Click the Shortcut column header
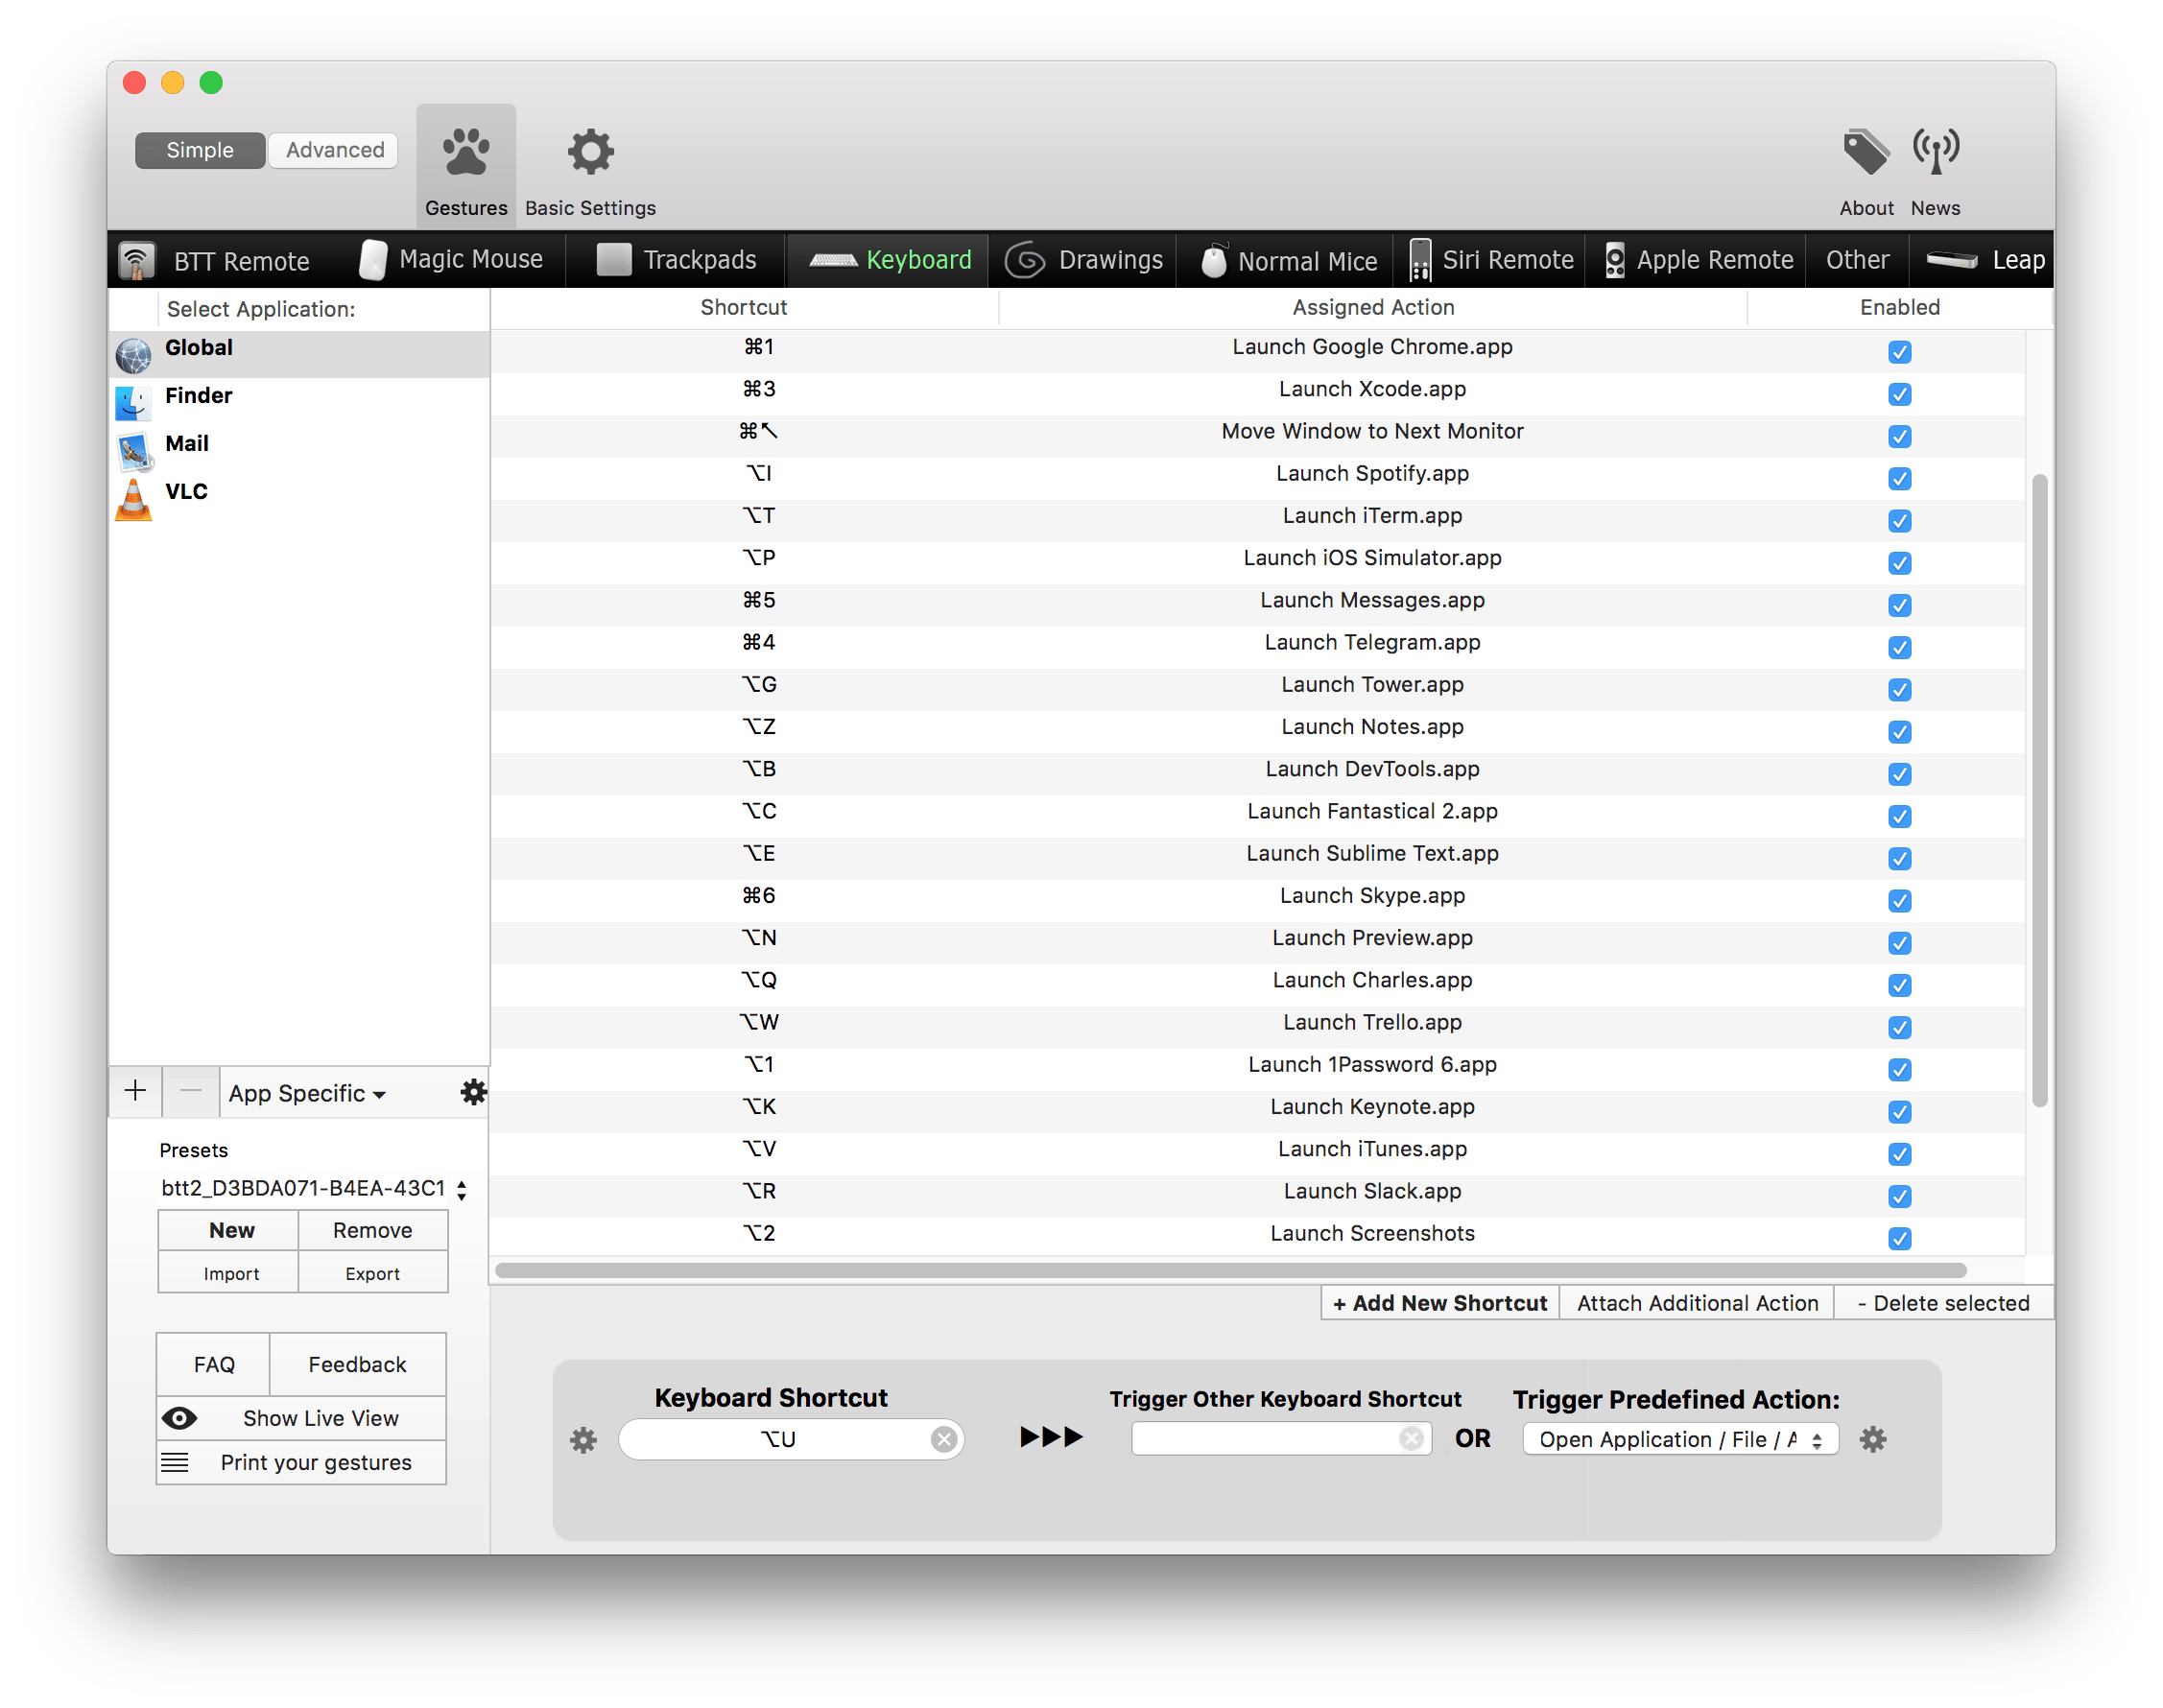Screen dimensions: 2163x1708 743,307
